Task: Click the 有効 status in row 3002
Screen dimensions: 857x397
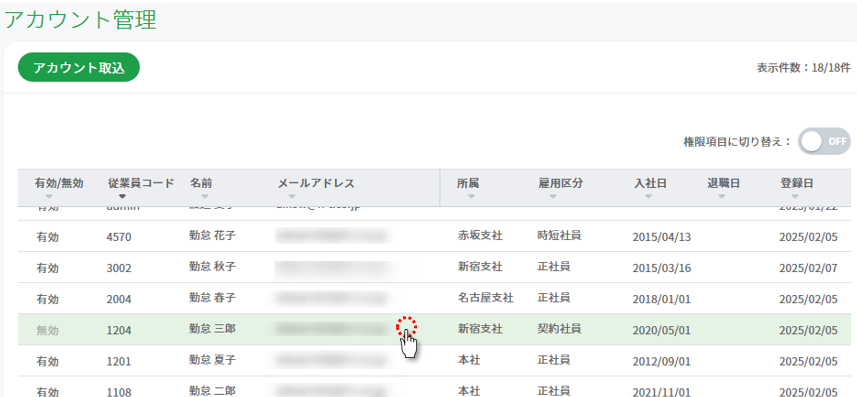Action: pyautogui.click(x=47, y=268)
